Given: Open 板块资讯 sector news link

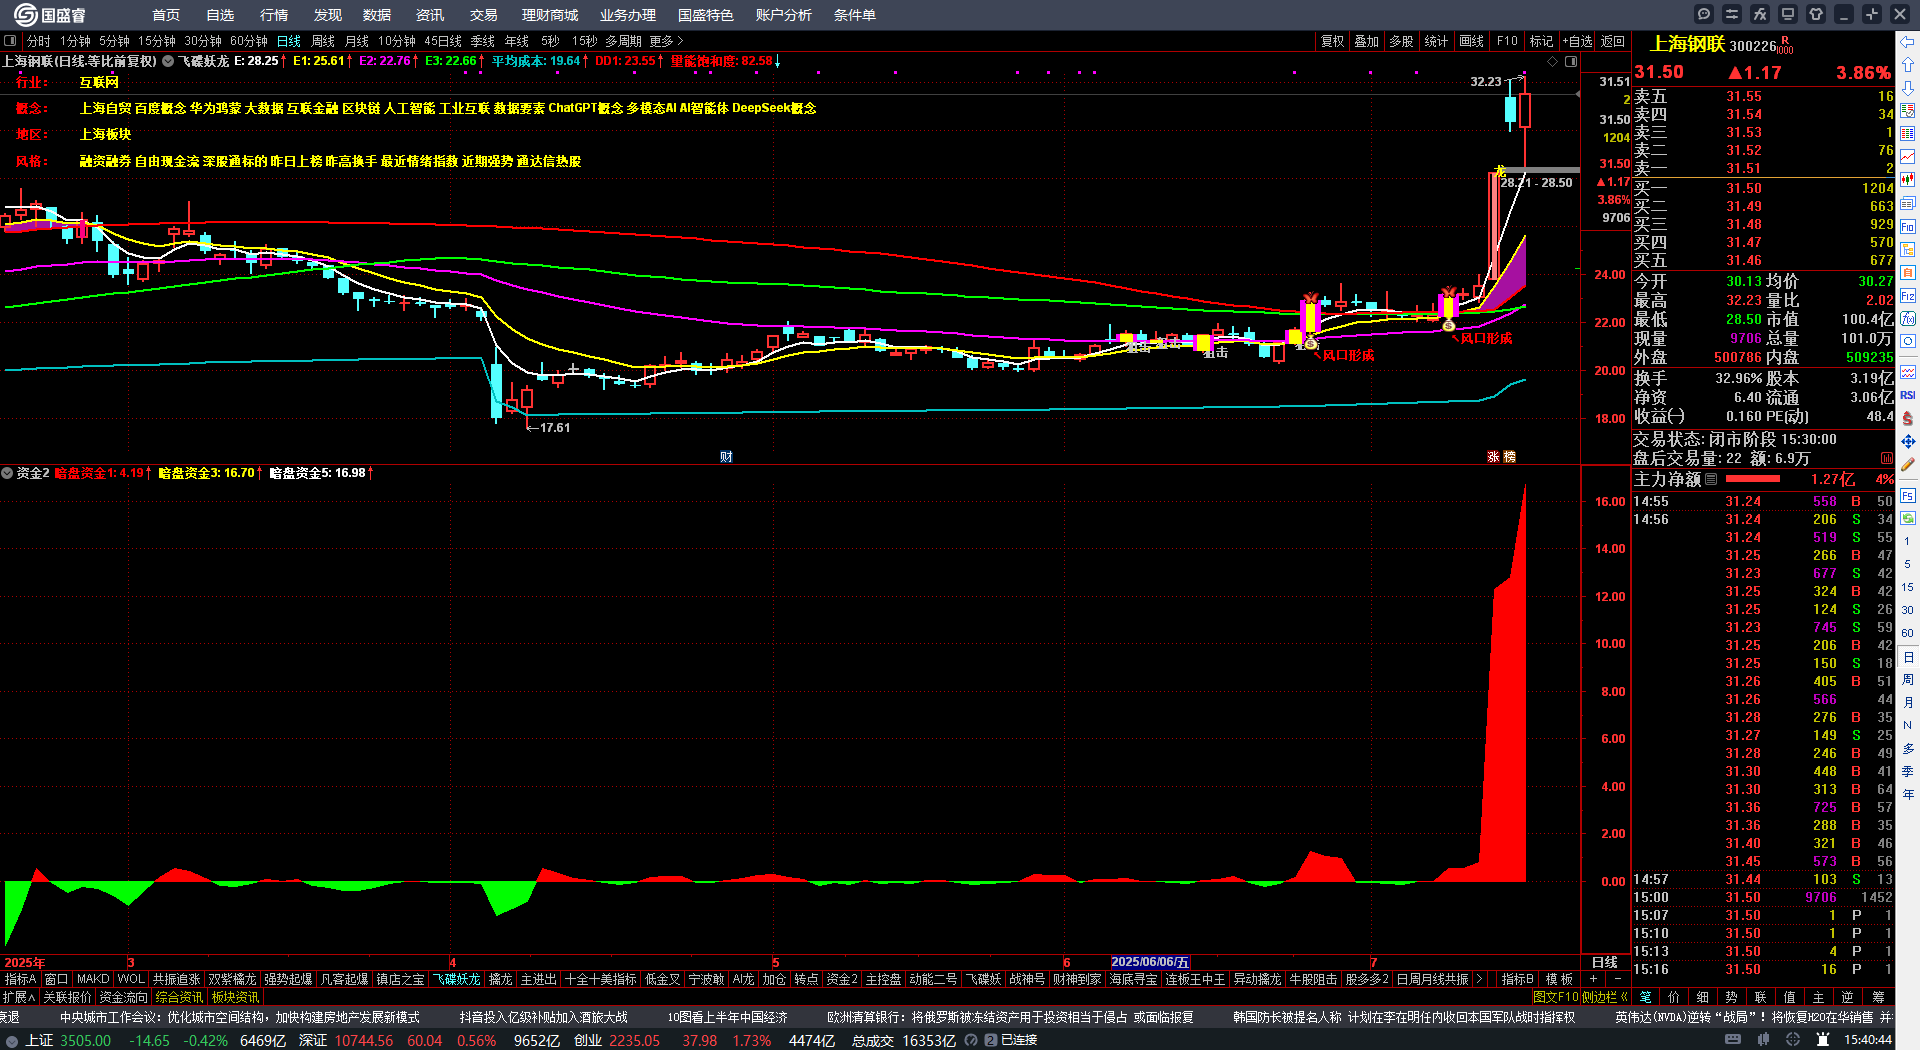Looking at the screenshot, I should click(235, 997).
